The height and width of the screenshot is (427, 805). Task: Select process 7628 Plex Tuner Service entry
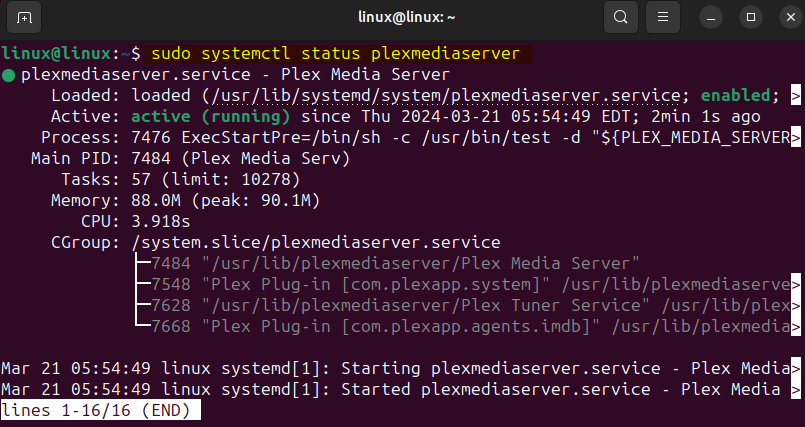470,305
